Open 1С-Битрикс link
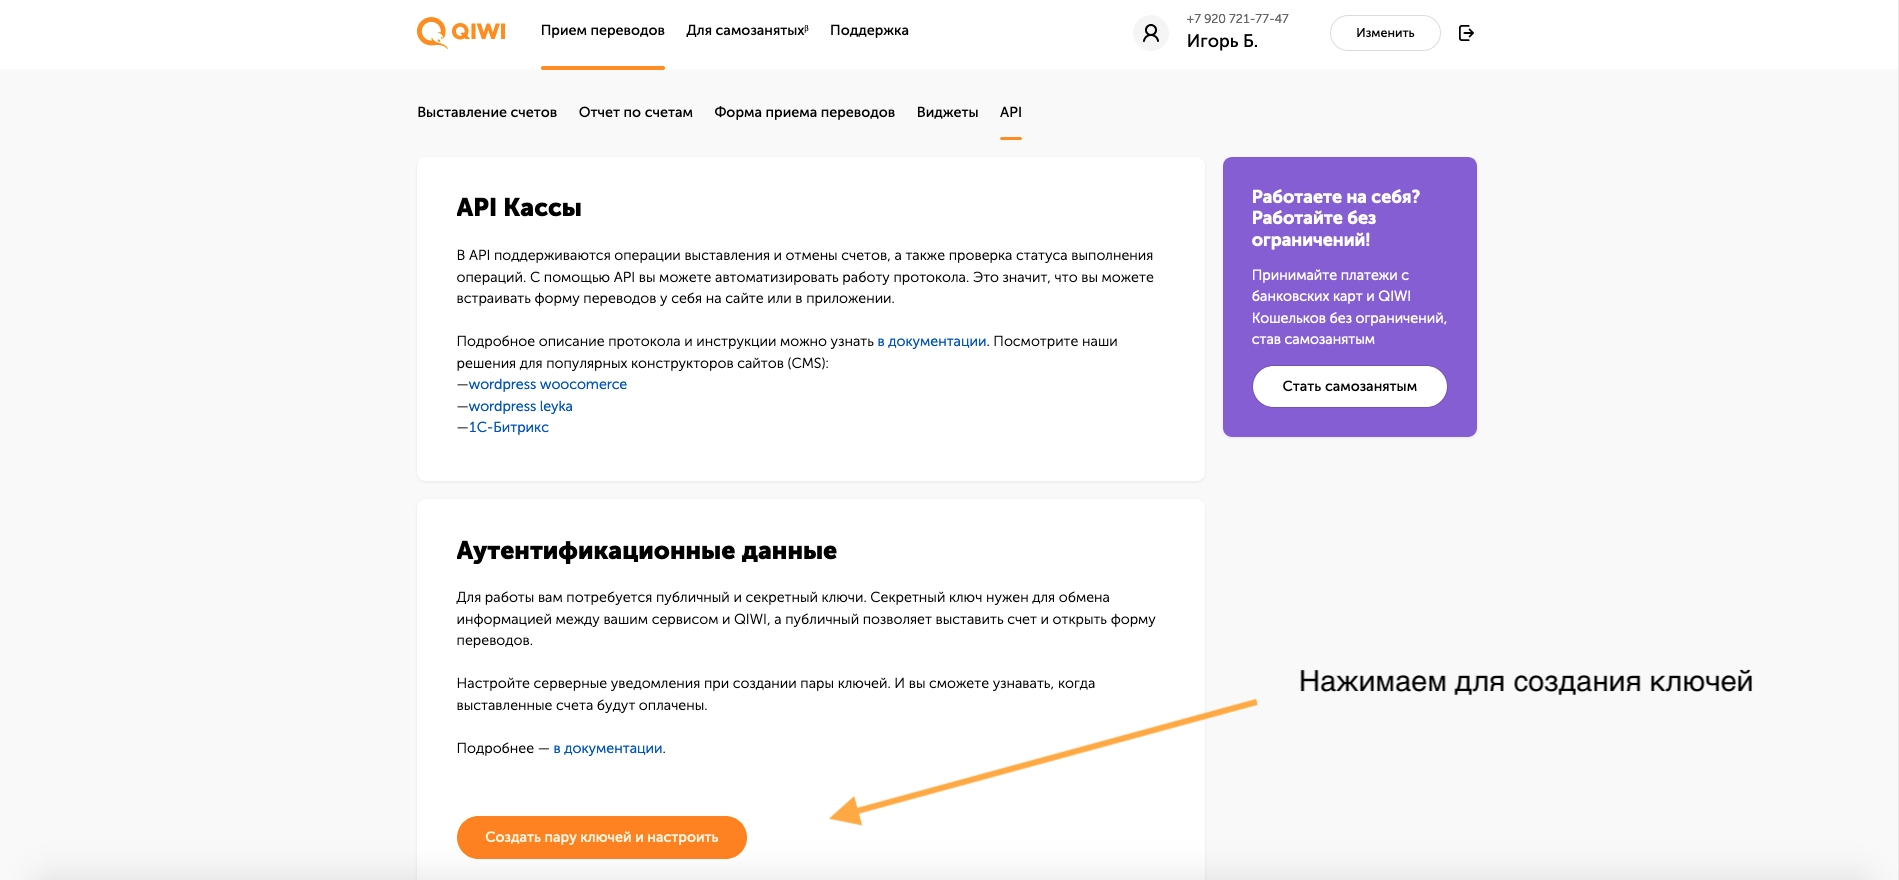Image resolution: width=1899 pixels, height=880 pixels. (509, 427)
